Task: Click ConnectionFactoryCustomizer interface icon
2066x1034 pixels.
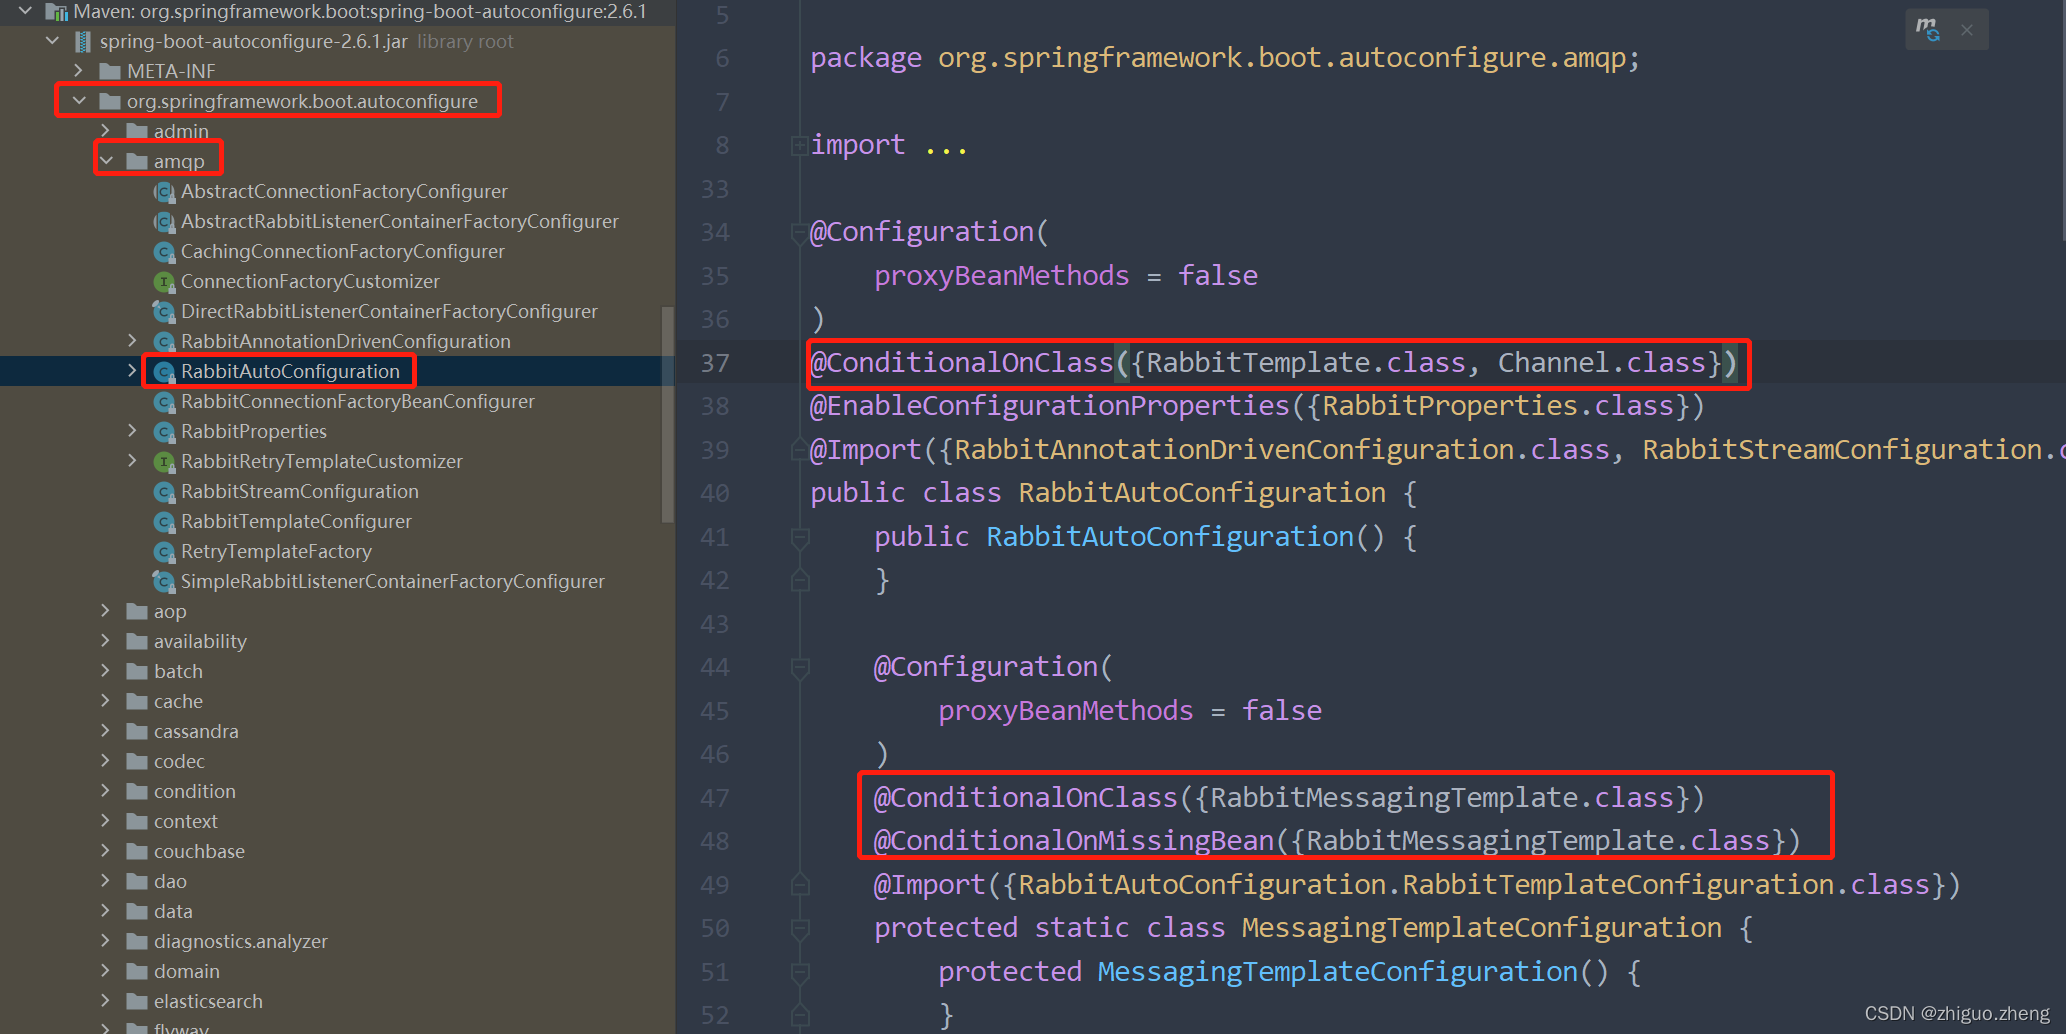Action: (x=164, y=281)
